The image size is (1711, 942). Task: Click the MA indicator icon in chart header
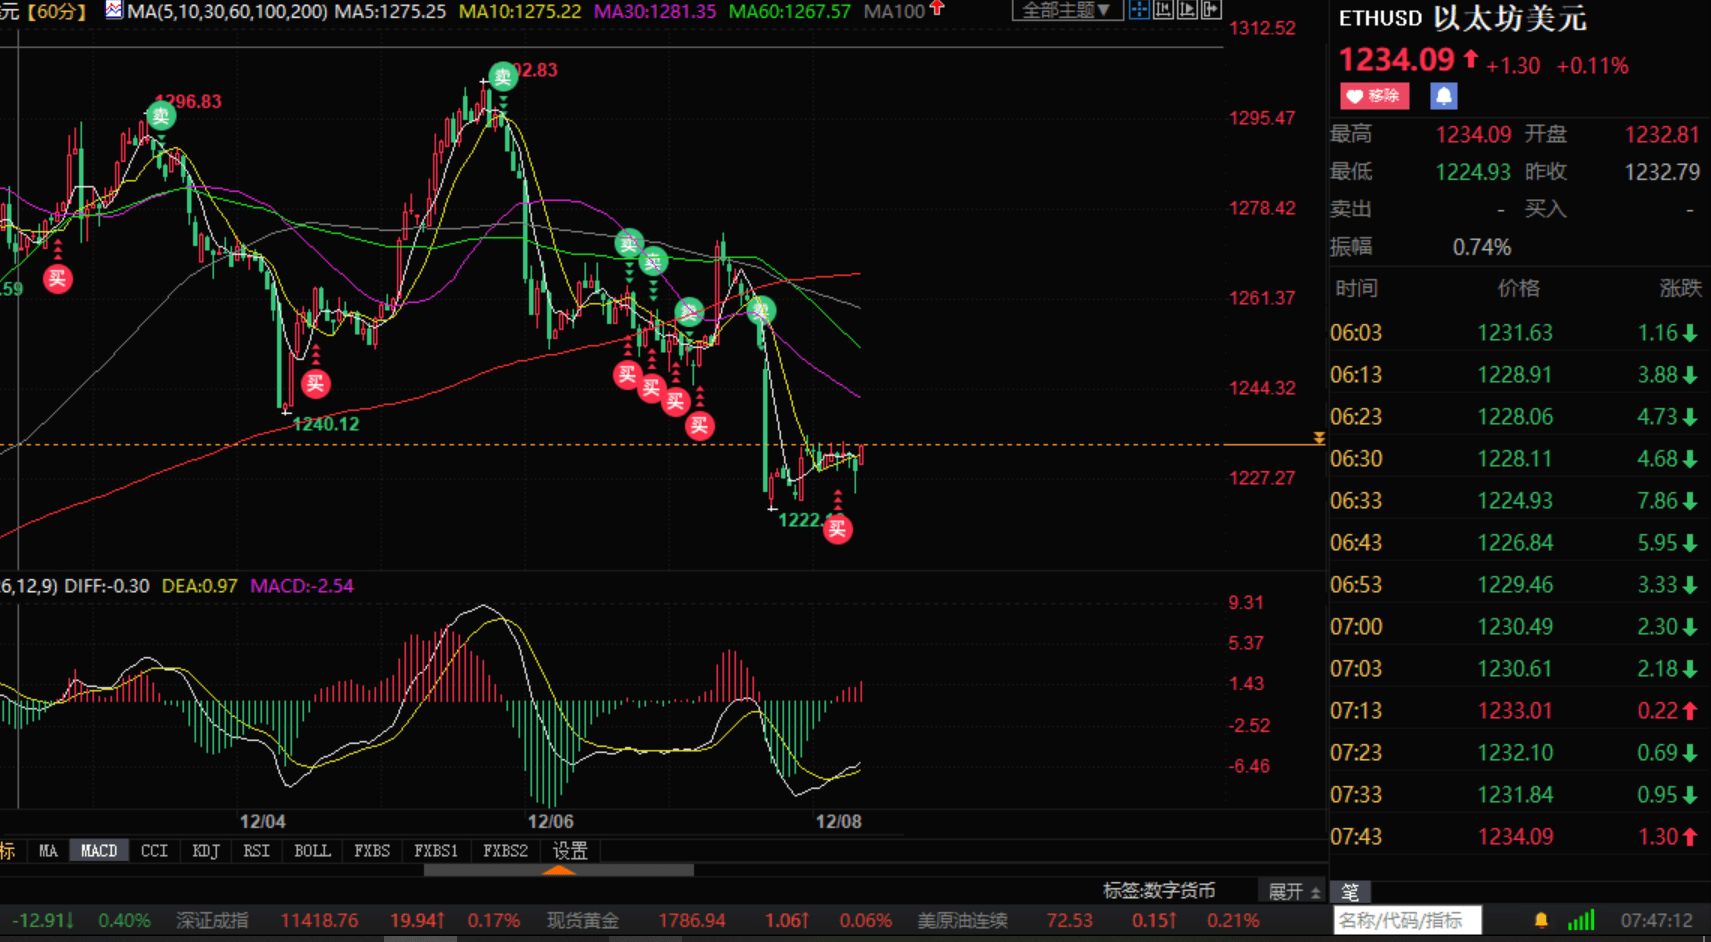pyautogui.click(x=113, y=10)
